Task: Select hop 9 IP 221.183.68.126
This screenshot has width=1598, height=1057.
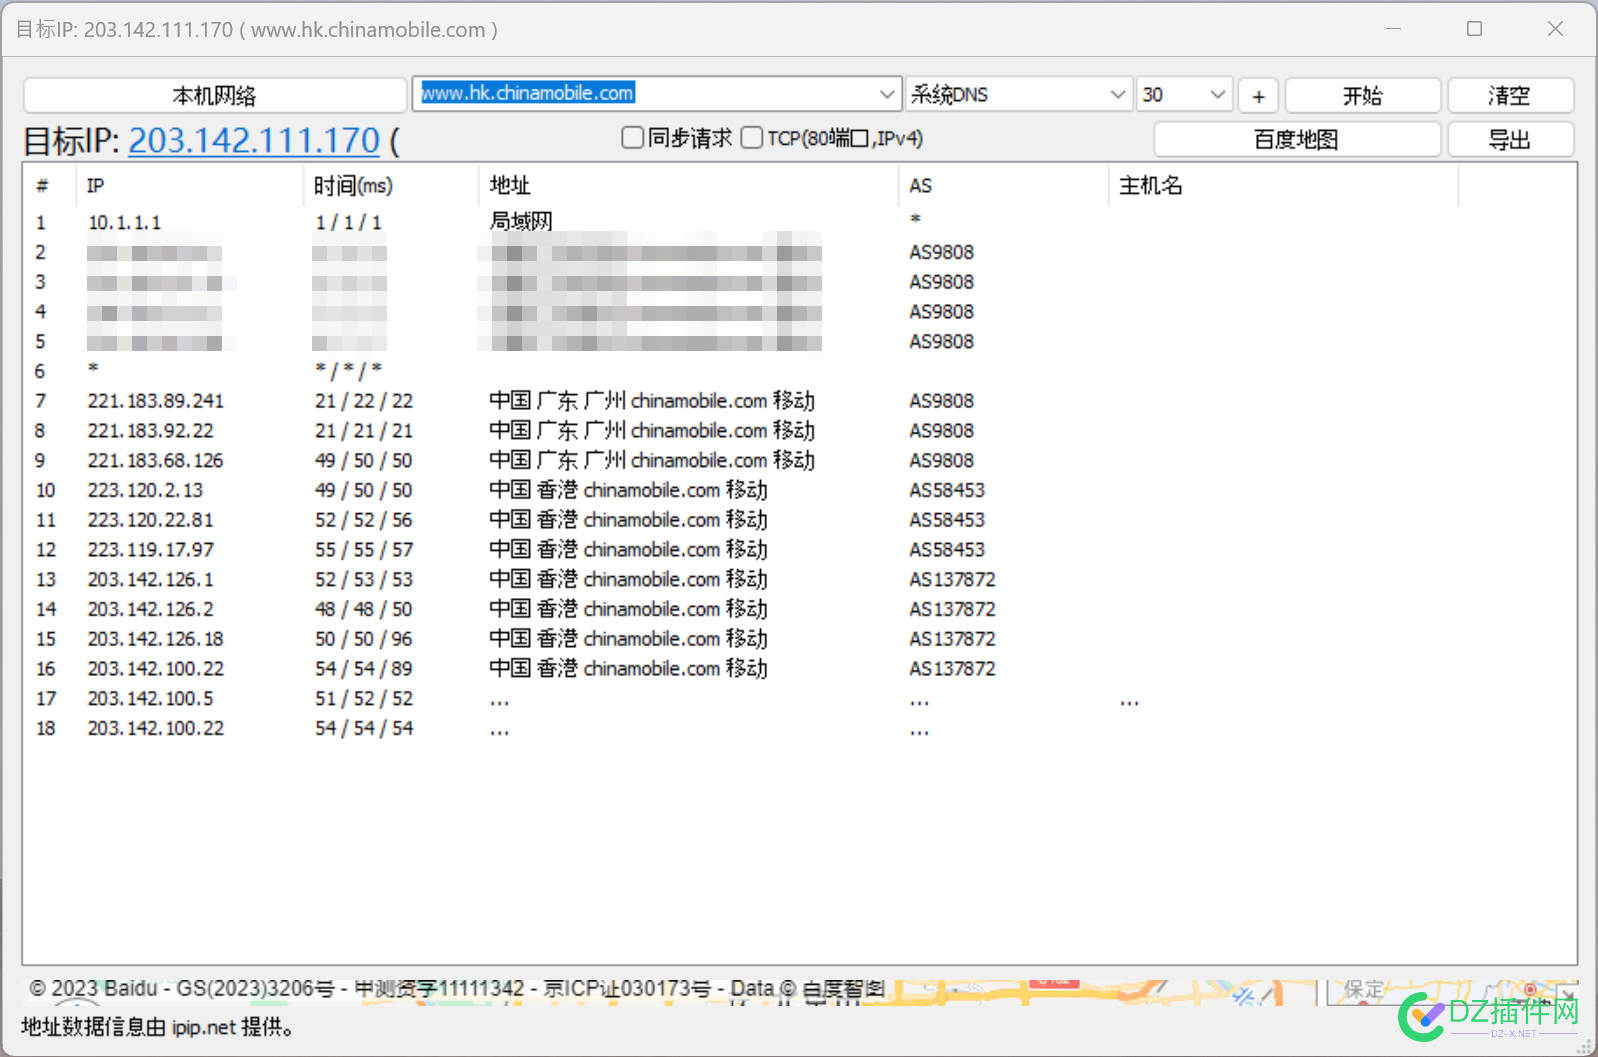Action: pyautogui.click(x=155, y=461)
